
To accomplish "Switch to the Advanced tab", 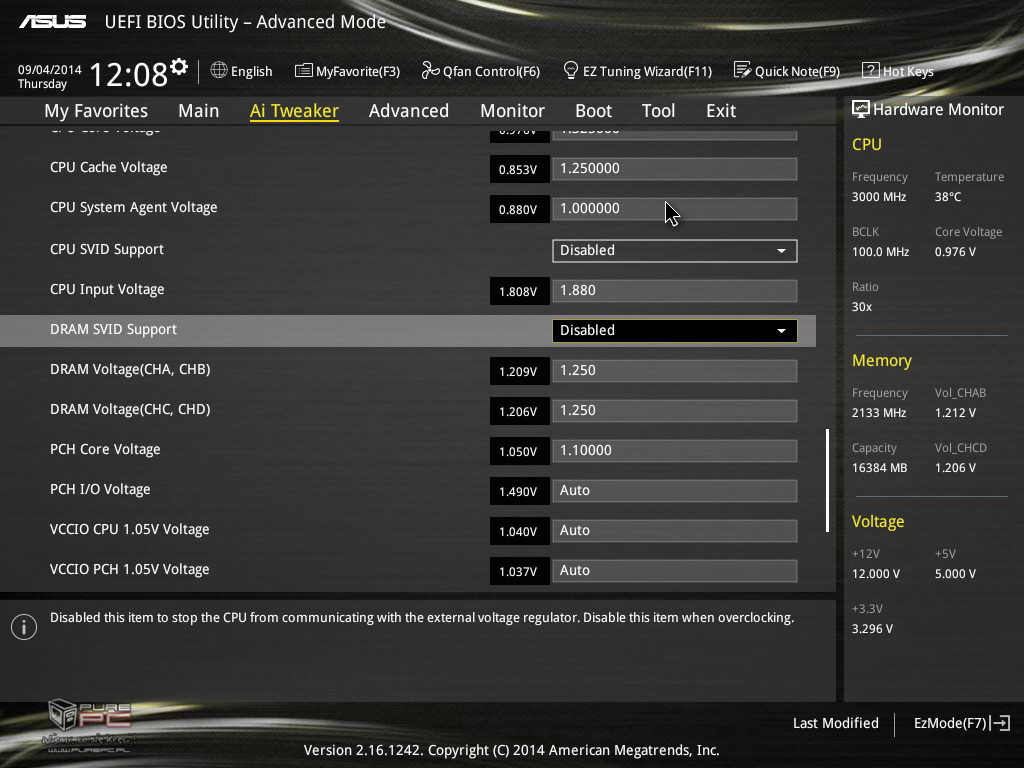I will pyautogui.click(x=408, y=111).
